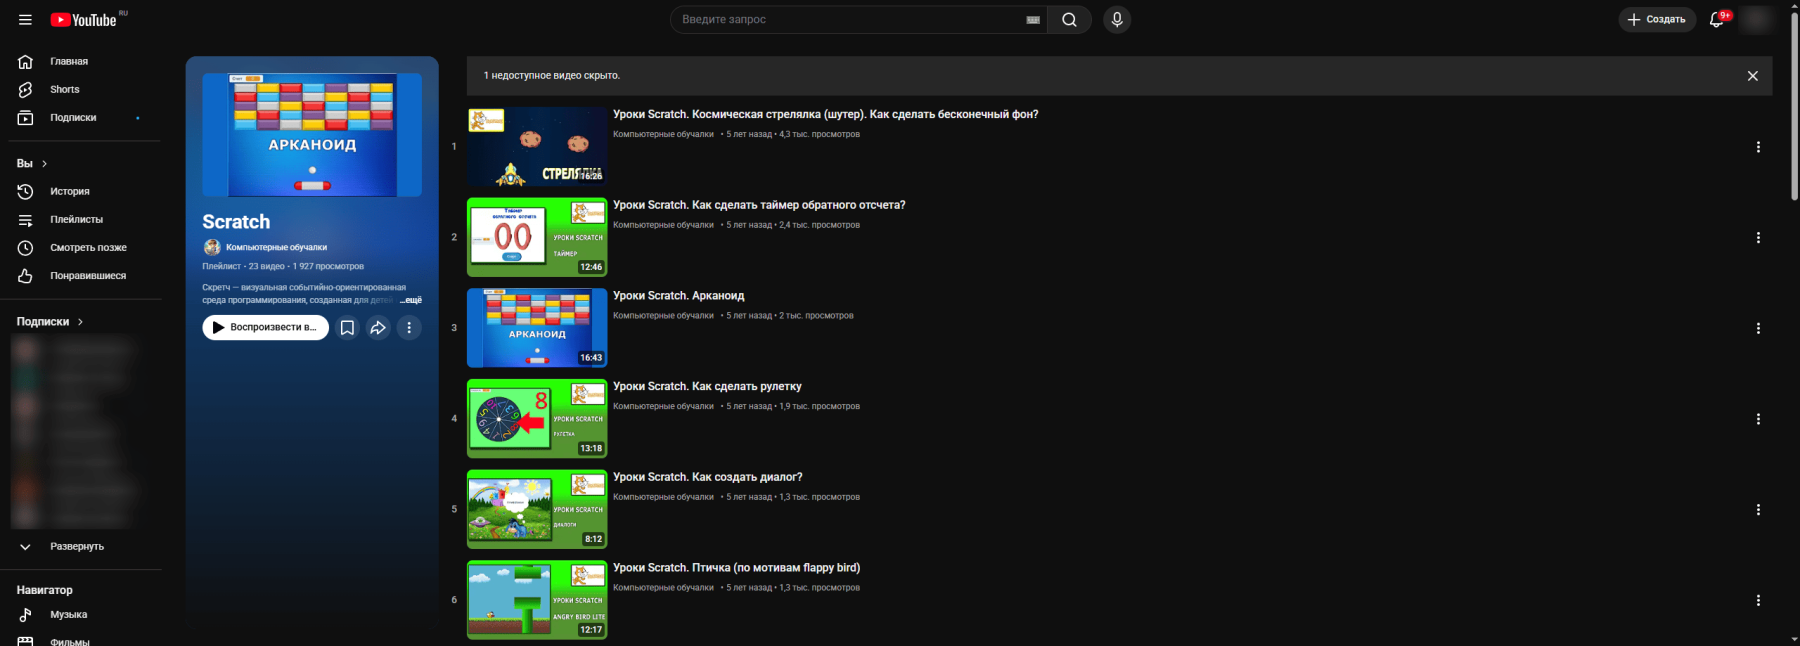
Task: Go to Shorts in sidebar
Action: (65, 90)
